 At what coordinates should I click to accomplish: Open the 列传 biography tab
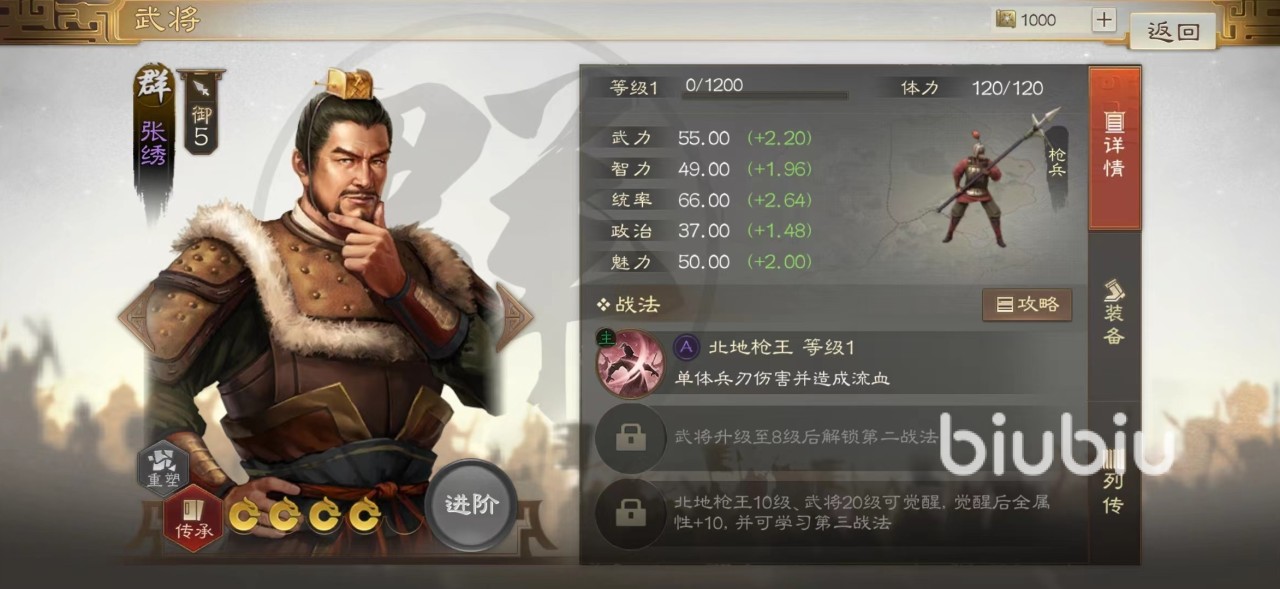point(1114,480)
